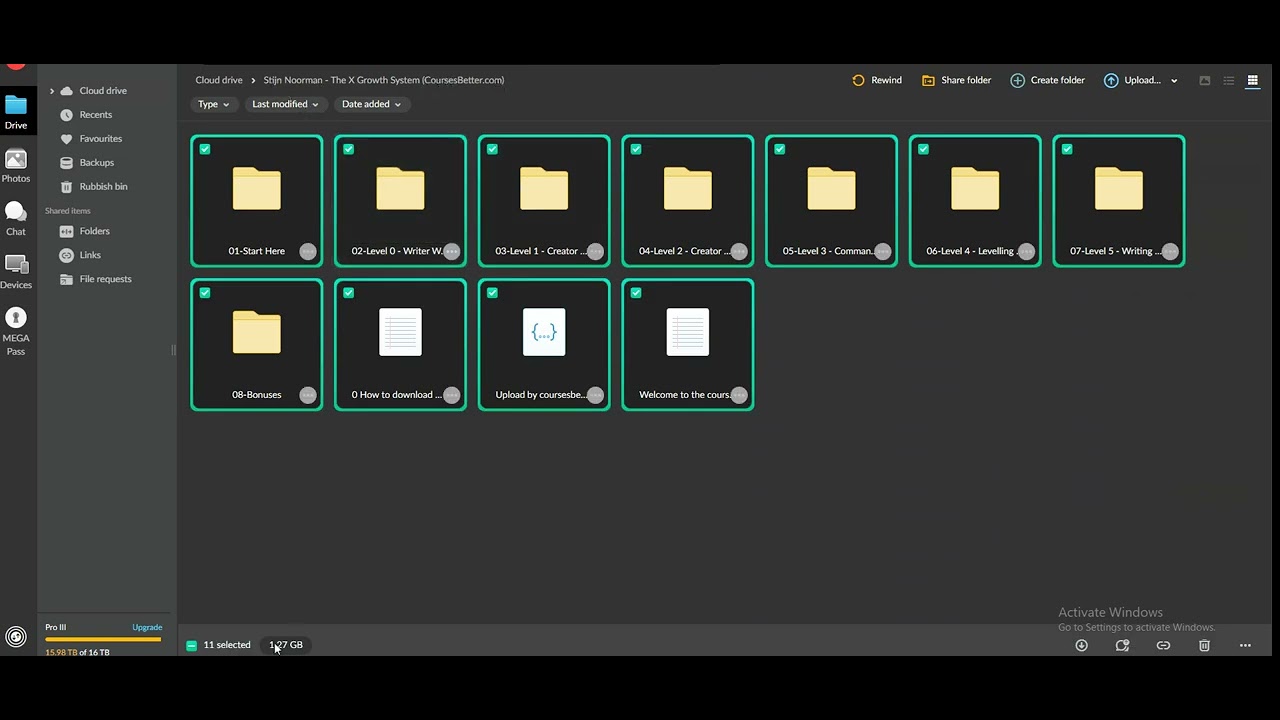Screen dimensions: 1280x720
Task: Open the Devices section in the left rail
Action: (x=16, y=271)
